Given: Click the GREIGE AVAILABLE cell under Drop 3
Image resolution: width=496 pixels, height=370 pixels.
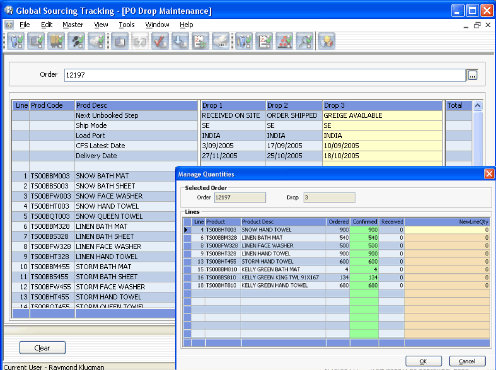Looking at the screenshot, I should coord(382,115).
